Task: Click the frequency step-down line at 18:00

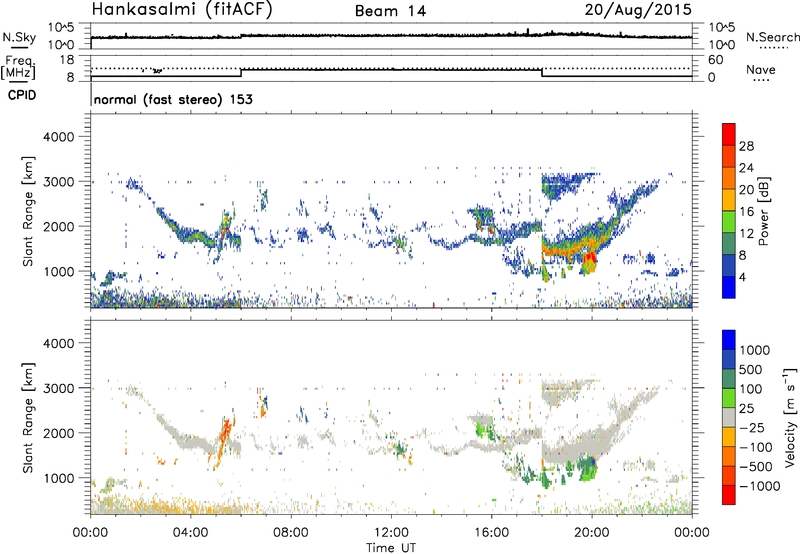Action: (x=541, y=72)
